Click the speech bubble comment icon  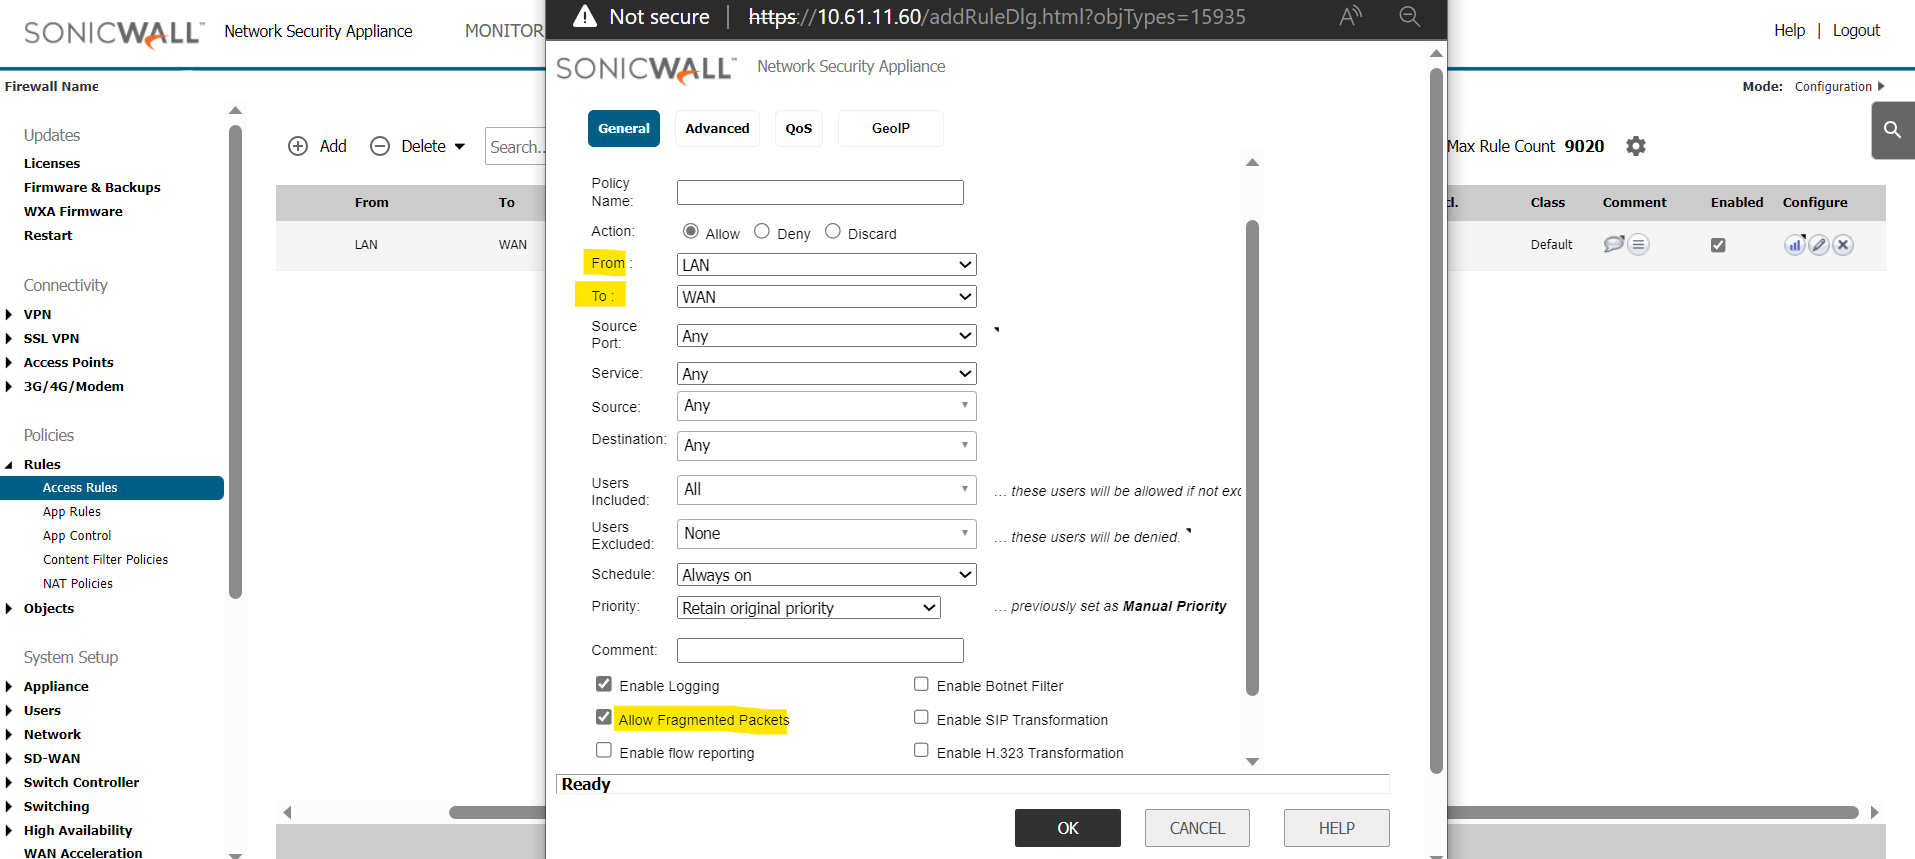point(1613,244)
